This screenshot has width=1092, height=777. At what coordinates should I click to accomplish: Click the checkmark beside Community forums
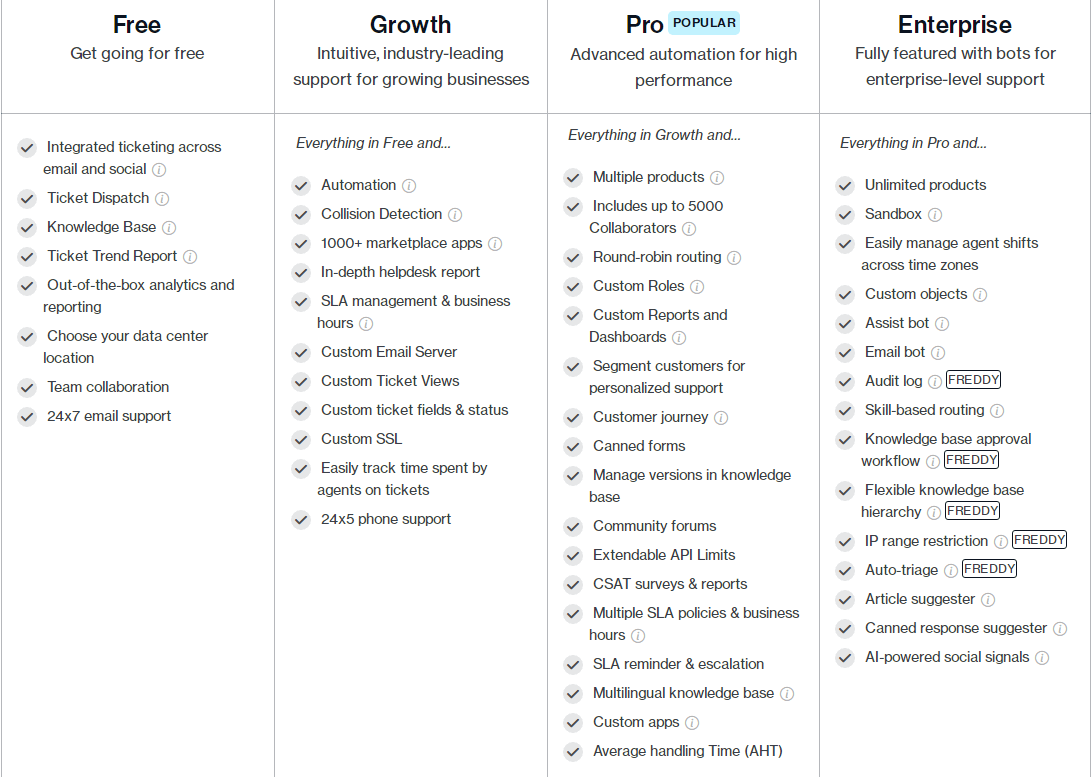point(573,527)
